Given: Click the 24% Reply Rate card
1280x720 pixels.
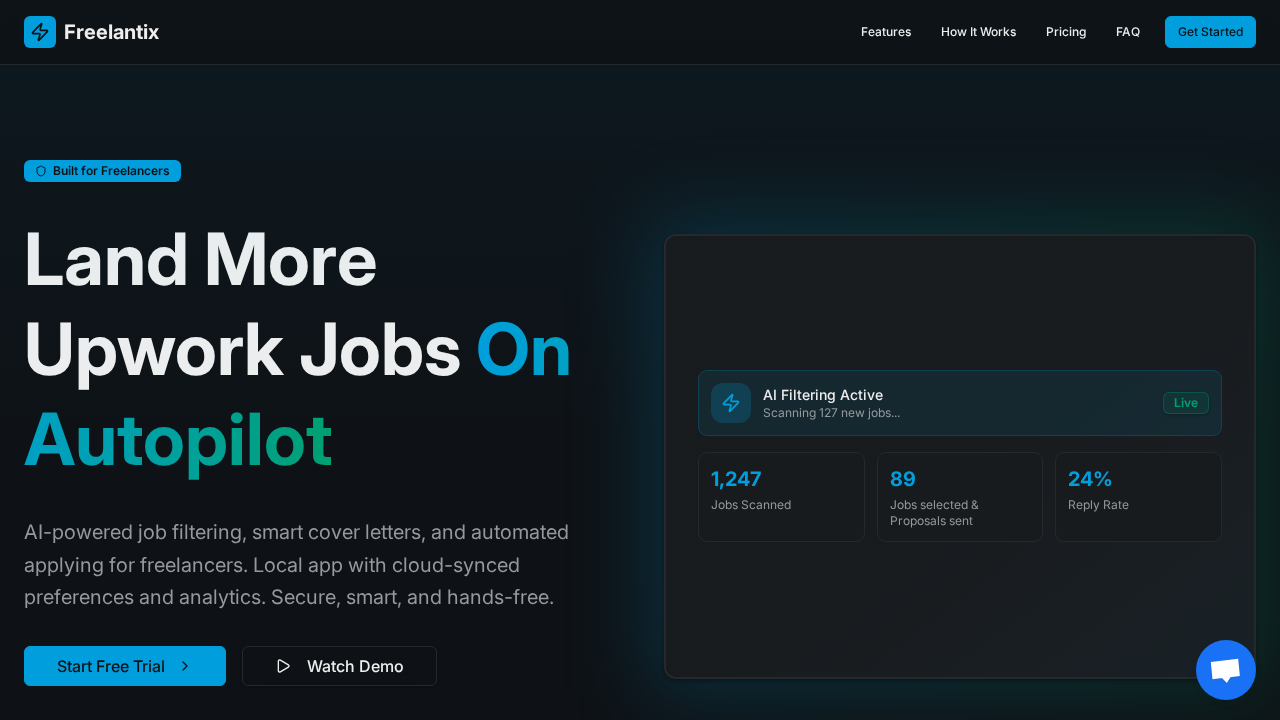Looking at the screenshot, I should [1138, 496].
